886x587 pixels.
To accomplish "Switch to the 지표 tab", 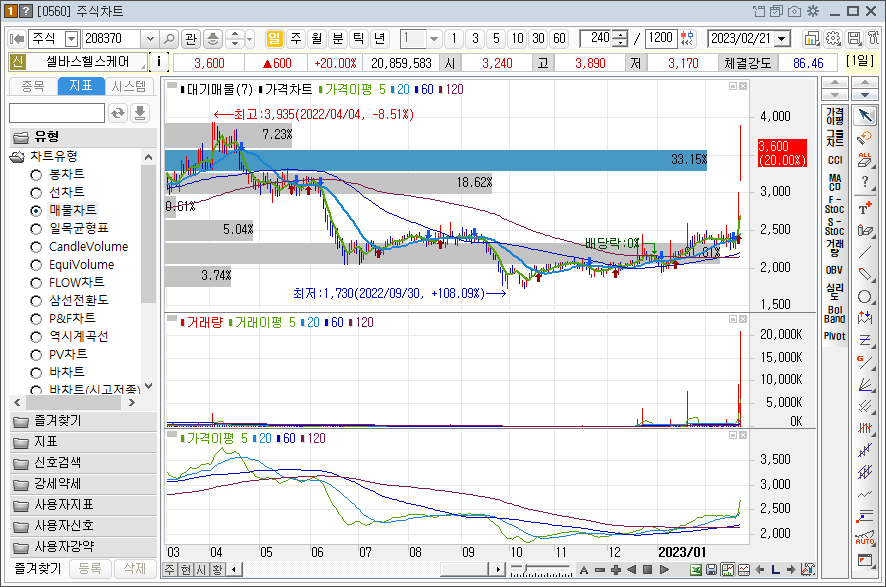I will (81, 86).
